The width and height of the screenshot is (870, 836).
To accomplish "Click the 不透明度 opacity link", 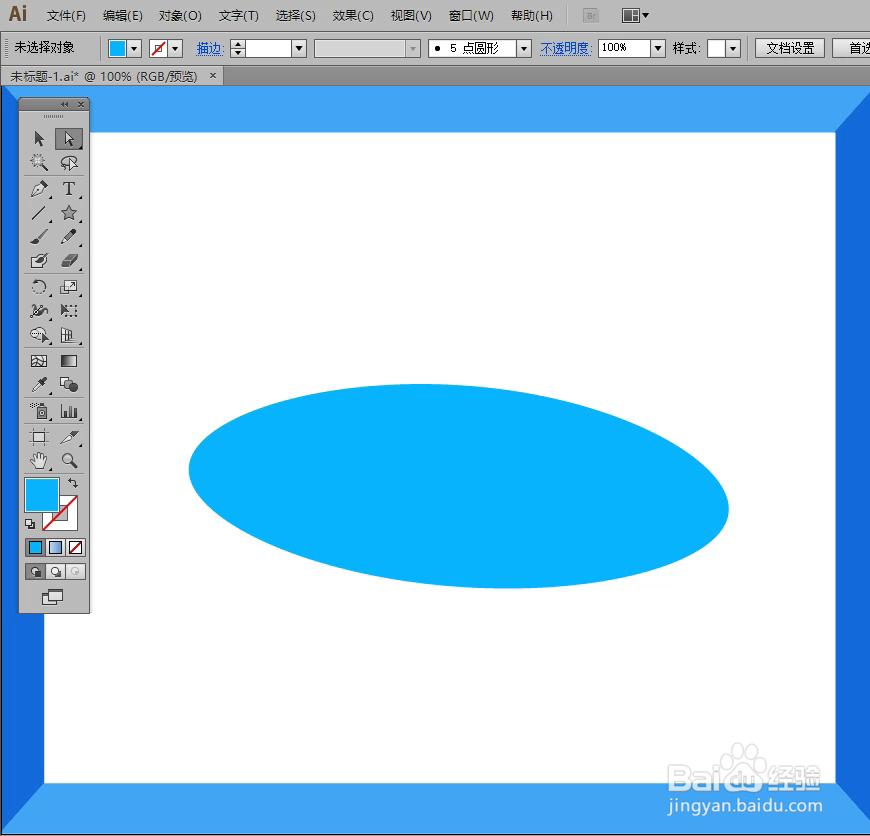I will click(x=566, y=49).
